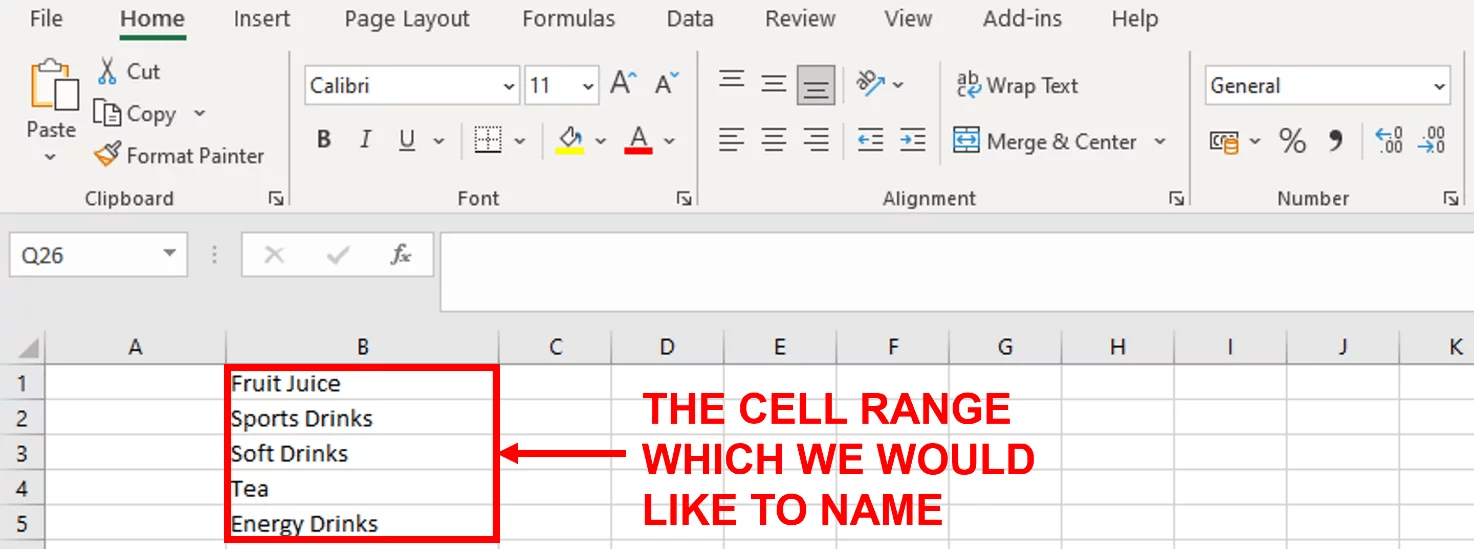Open the File tab
Viewport: 1474px width, 560px height.
coord(46,18)
